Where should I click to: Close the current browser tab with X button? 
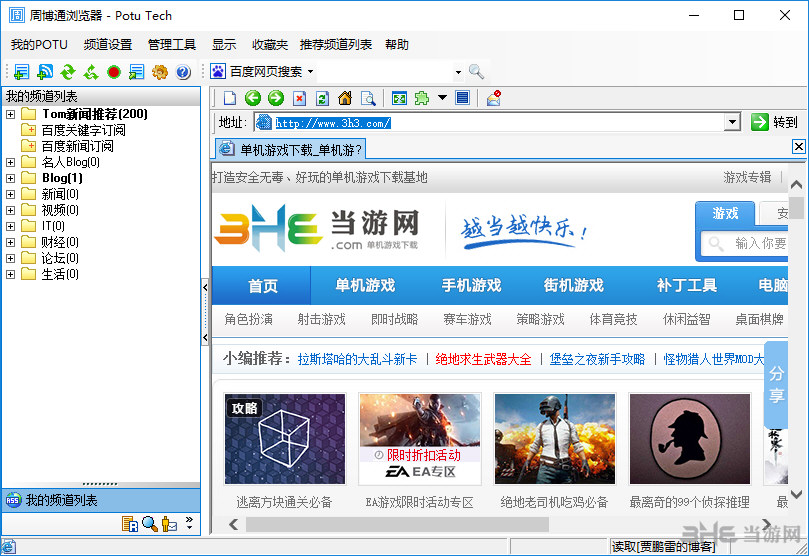coord(799,146)
